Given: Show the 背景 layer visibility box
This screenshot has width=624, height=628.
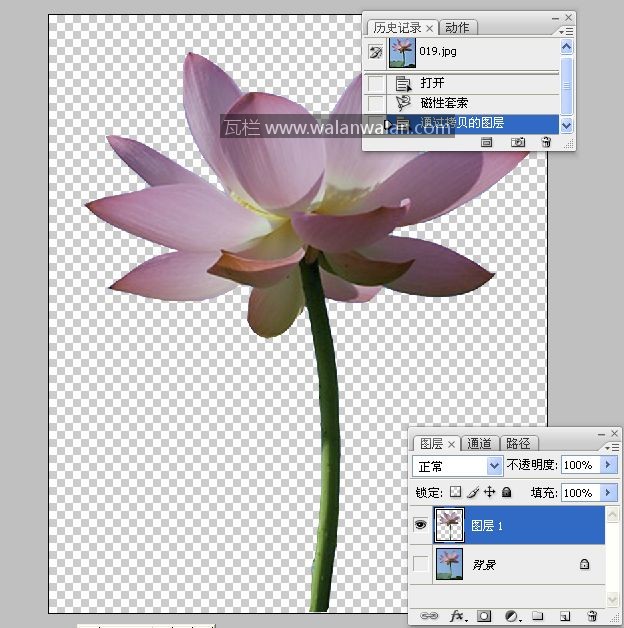Looking at the screenshot, I should [421, 565].
